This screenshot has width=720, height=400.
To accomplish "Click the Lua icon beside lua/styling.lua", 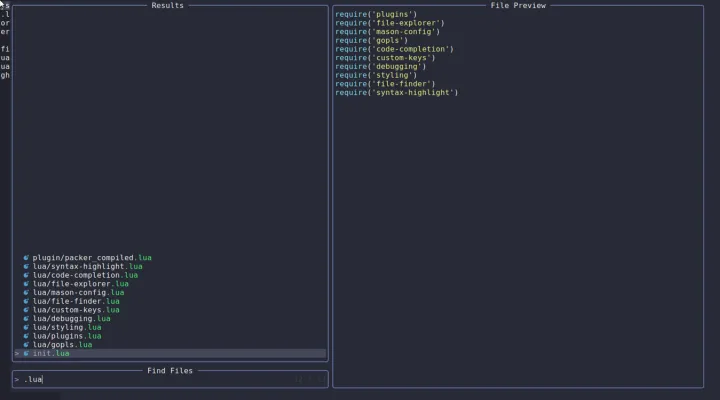I will coord(26,327).
